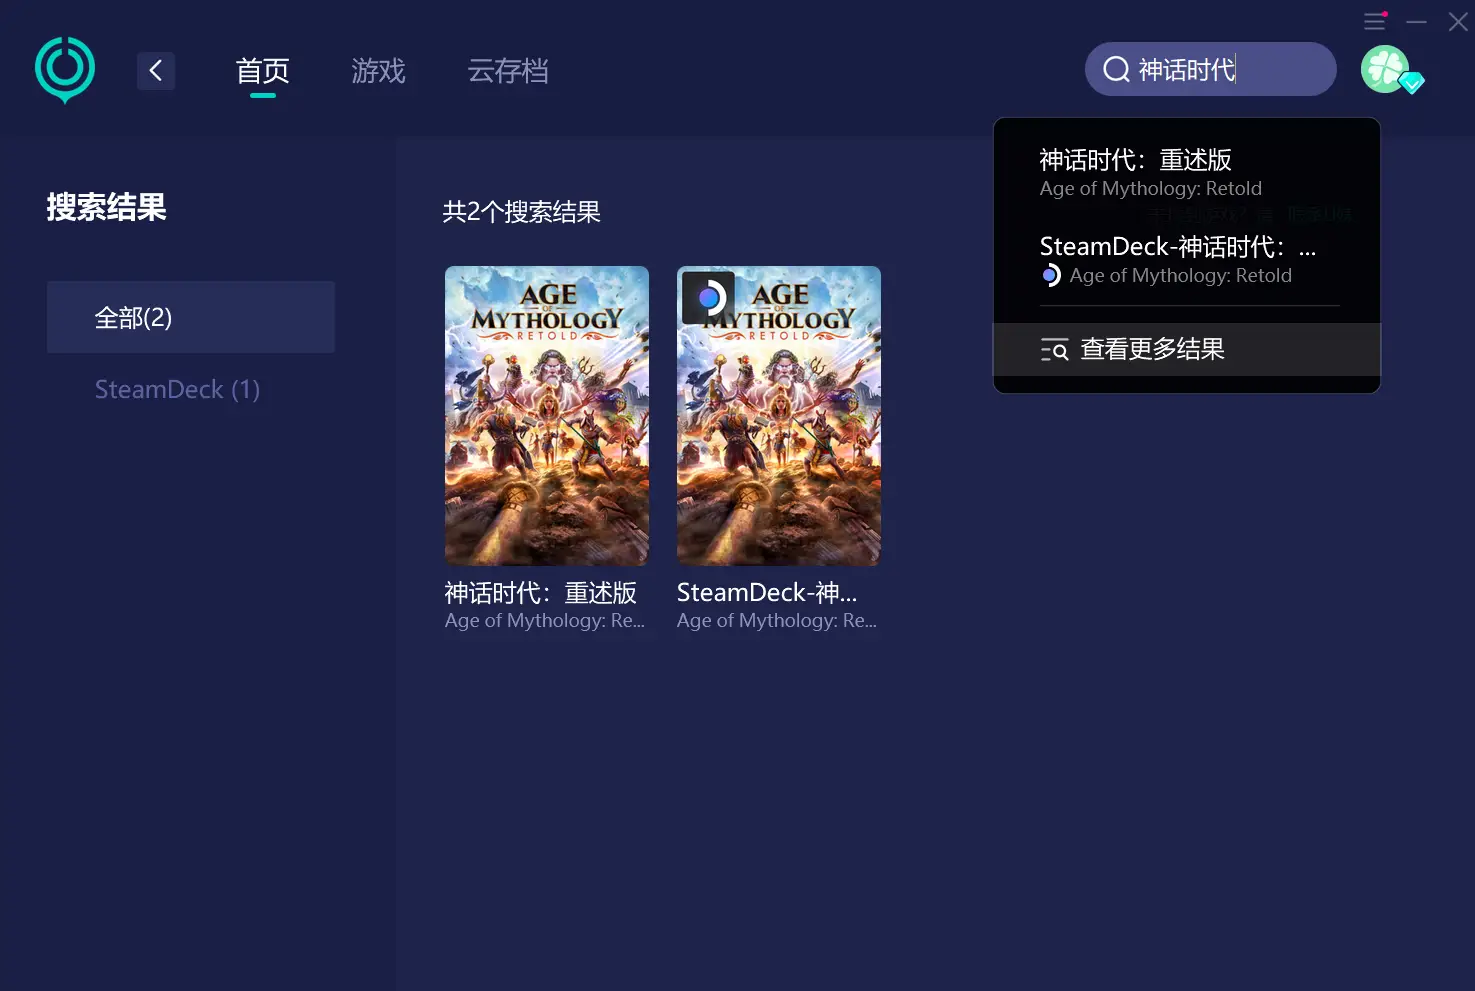Click SteamDeck badge on second cover
The width and height of the screenshot is (1475, 991).
tap(708, 297)
